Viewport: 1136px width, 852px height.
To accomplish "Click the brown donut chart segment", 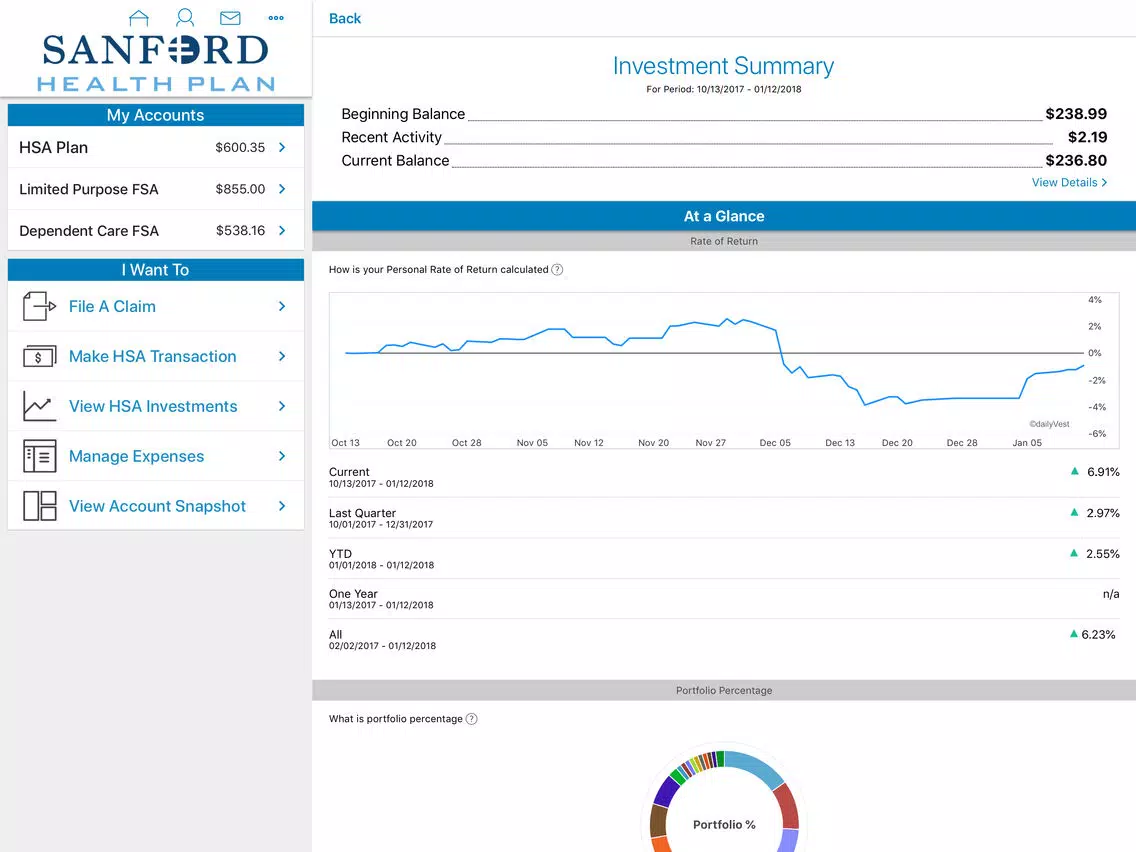I will point(658,821).
